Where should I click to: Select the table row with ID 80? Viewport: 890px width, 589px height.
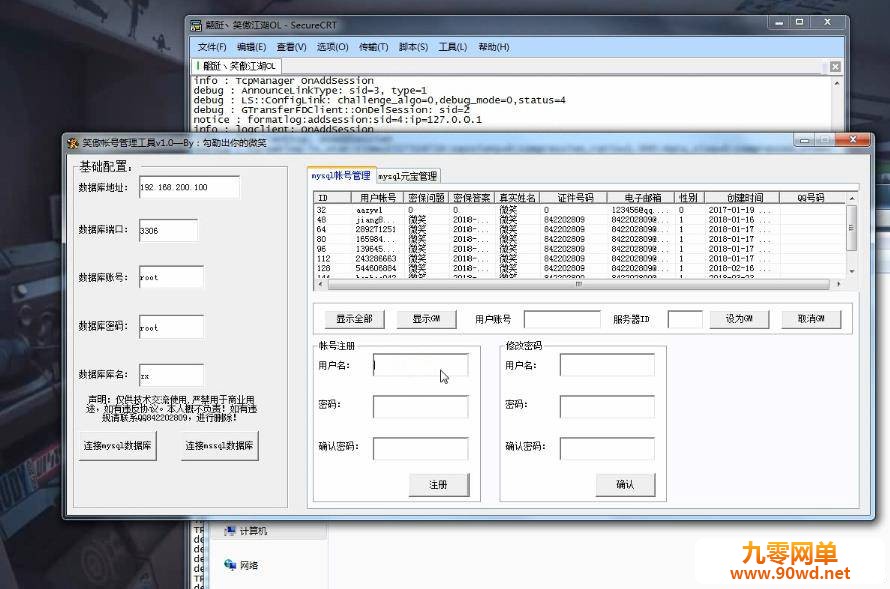[580, 239]
